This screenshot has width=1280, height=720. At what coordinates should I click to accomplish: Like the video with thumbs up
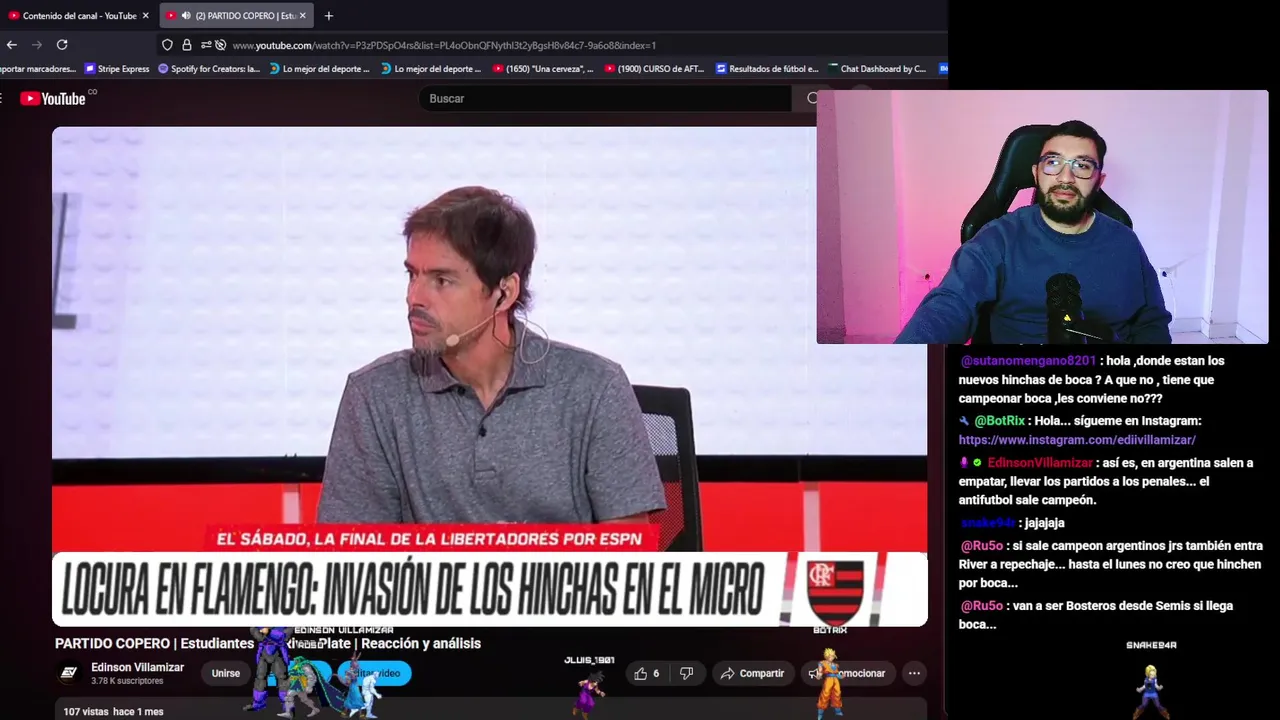[646, 673]
